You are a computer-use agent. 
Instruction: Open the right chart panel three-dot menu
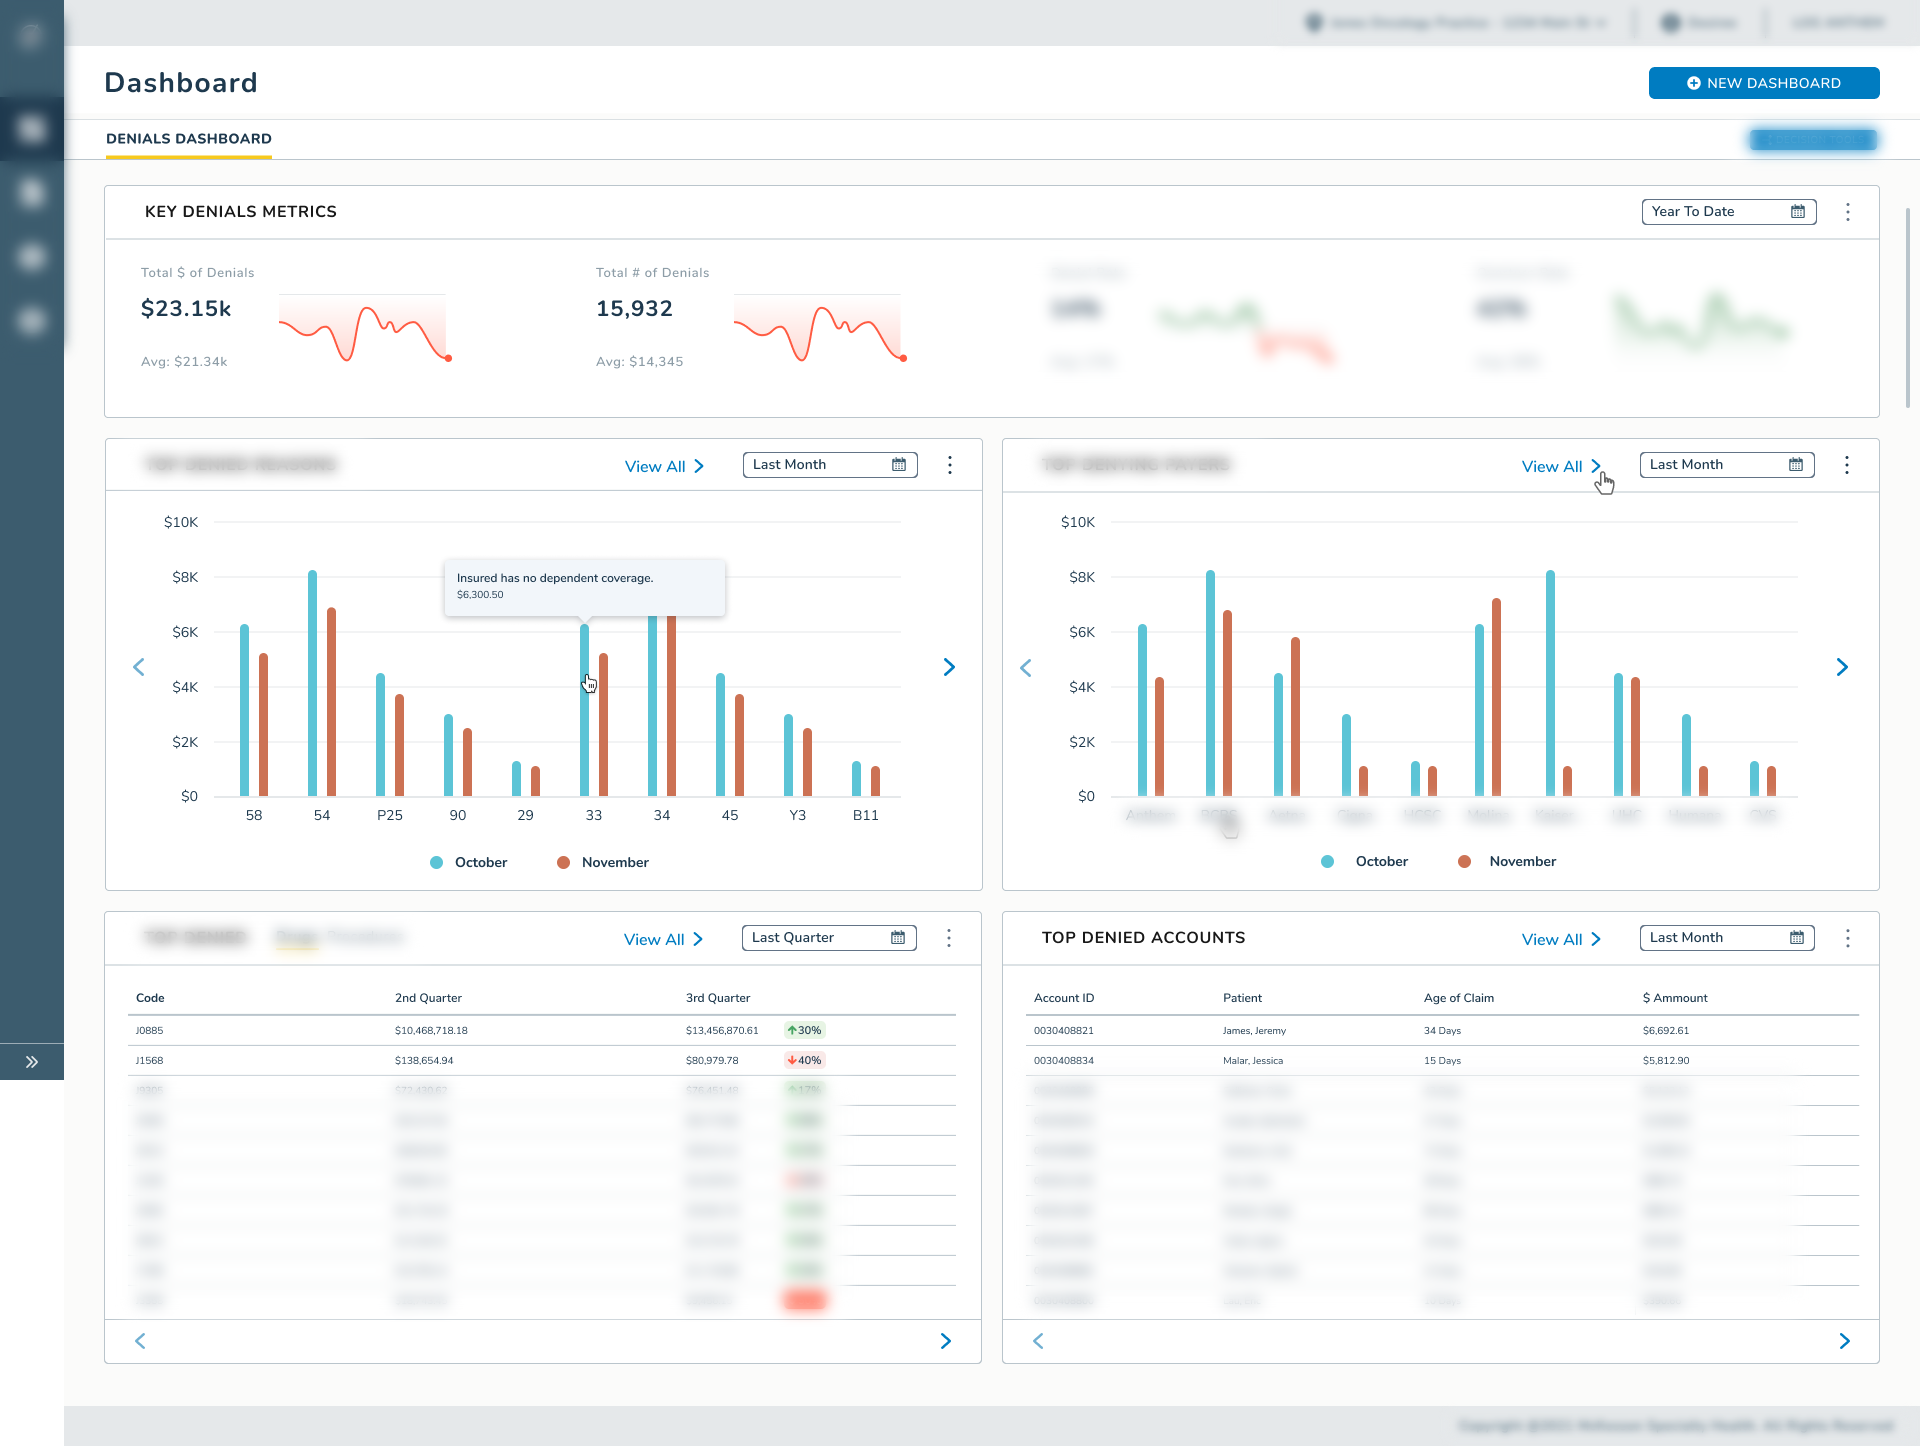1847,465
